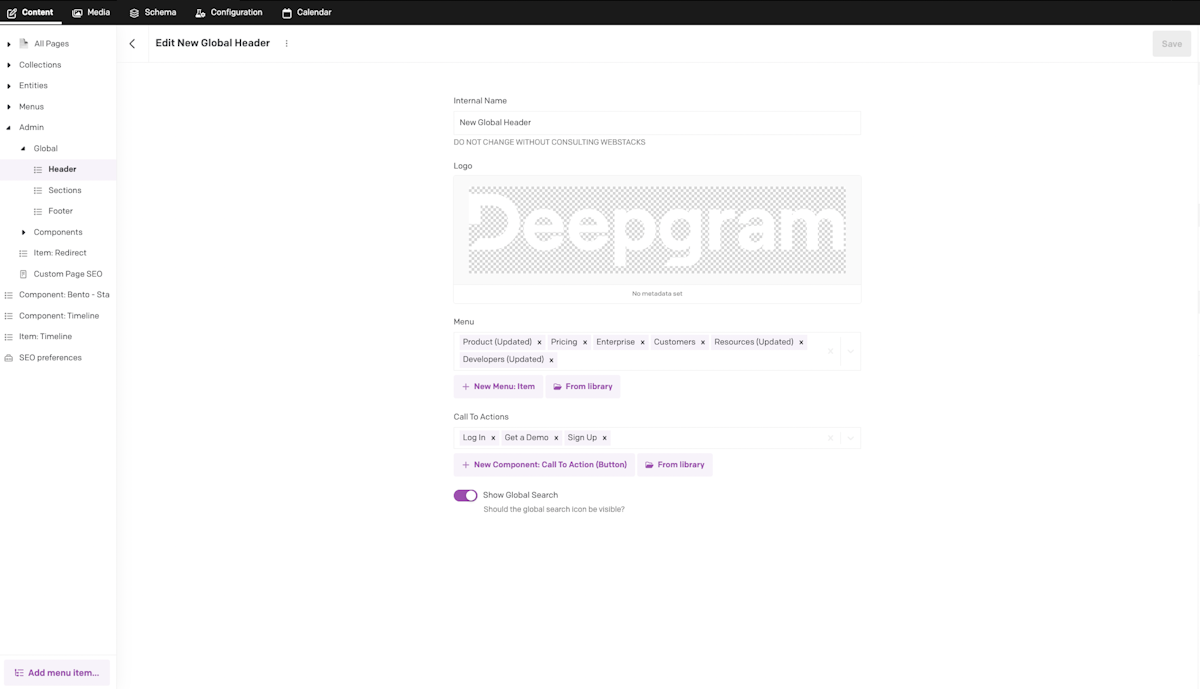Click the Pricing menu tag
Screen dimensions: 1200x689
click(x=564, y=342)
